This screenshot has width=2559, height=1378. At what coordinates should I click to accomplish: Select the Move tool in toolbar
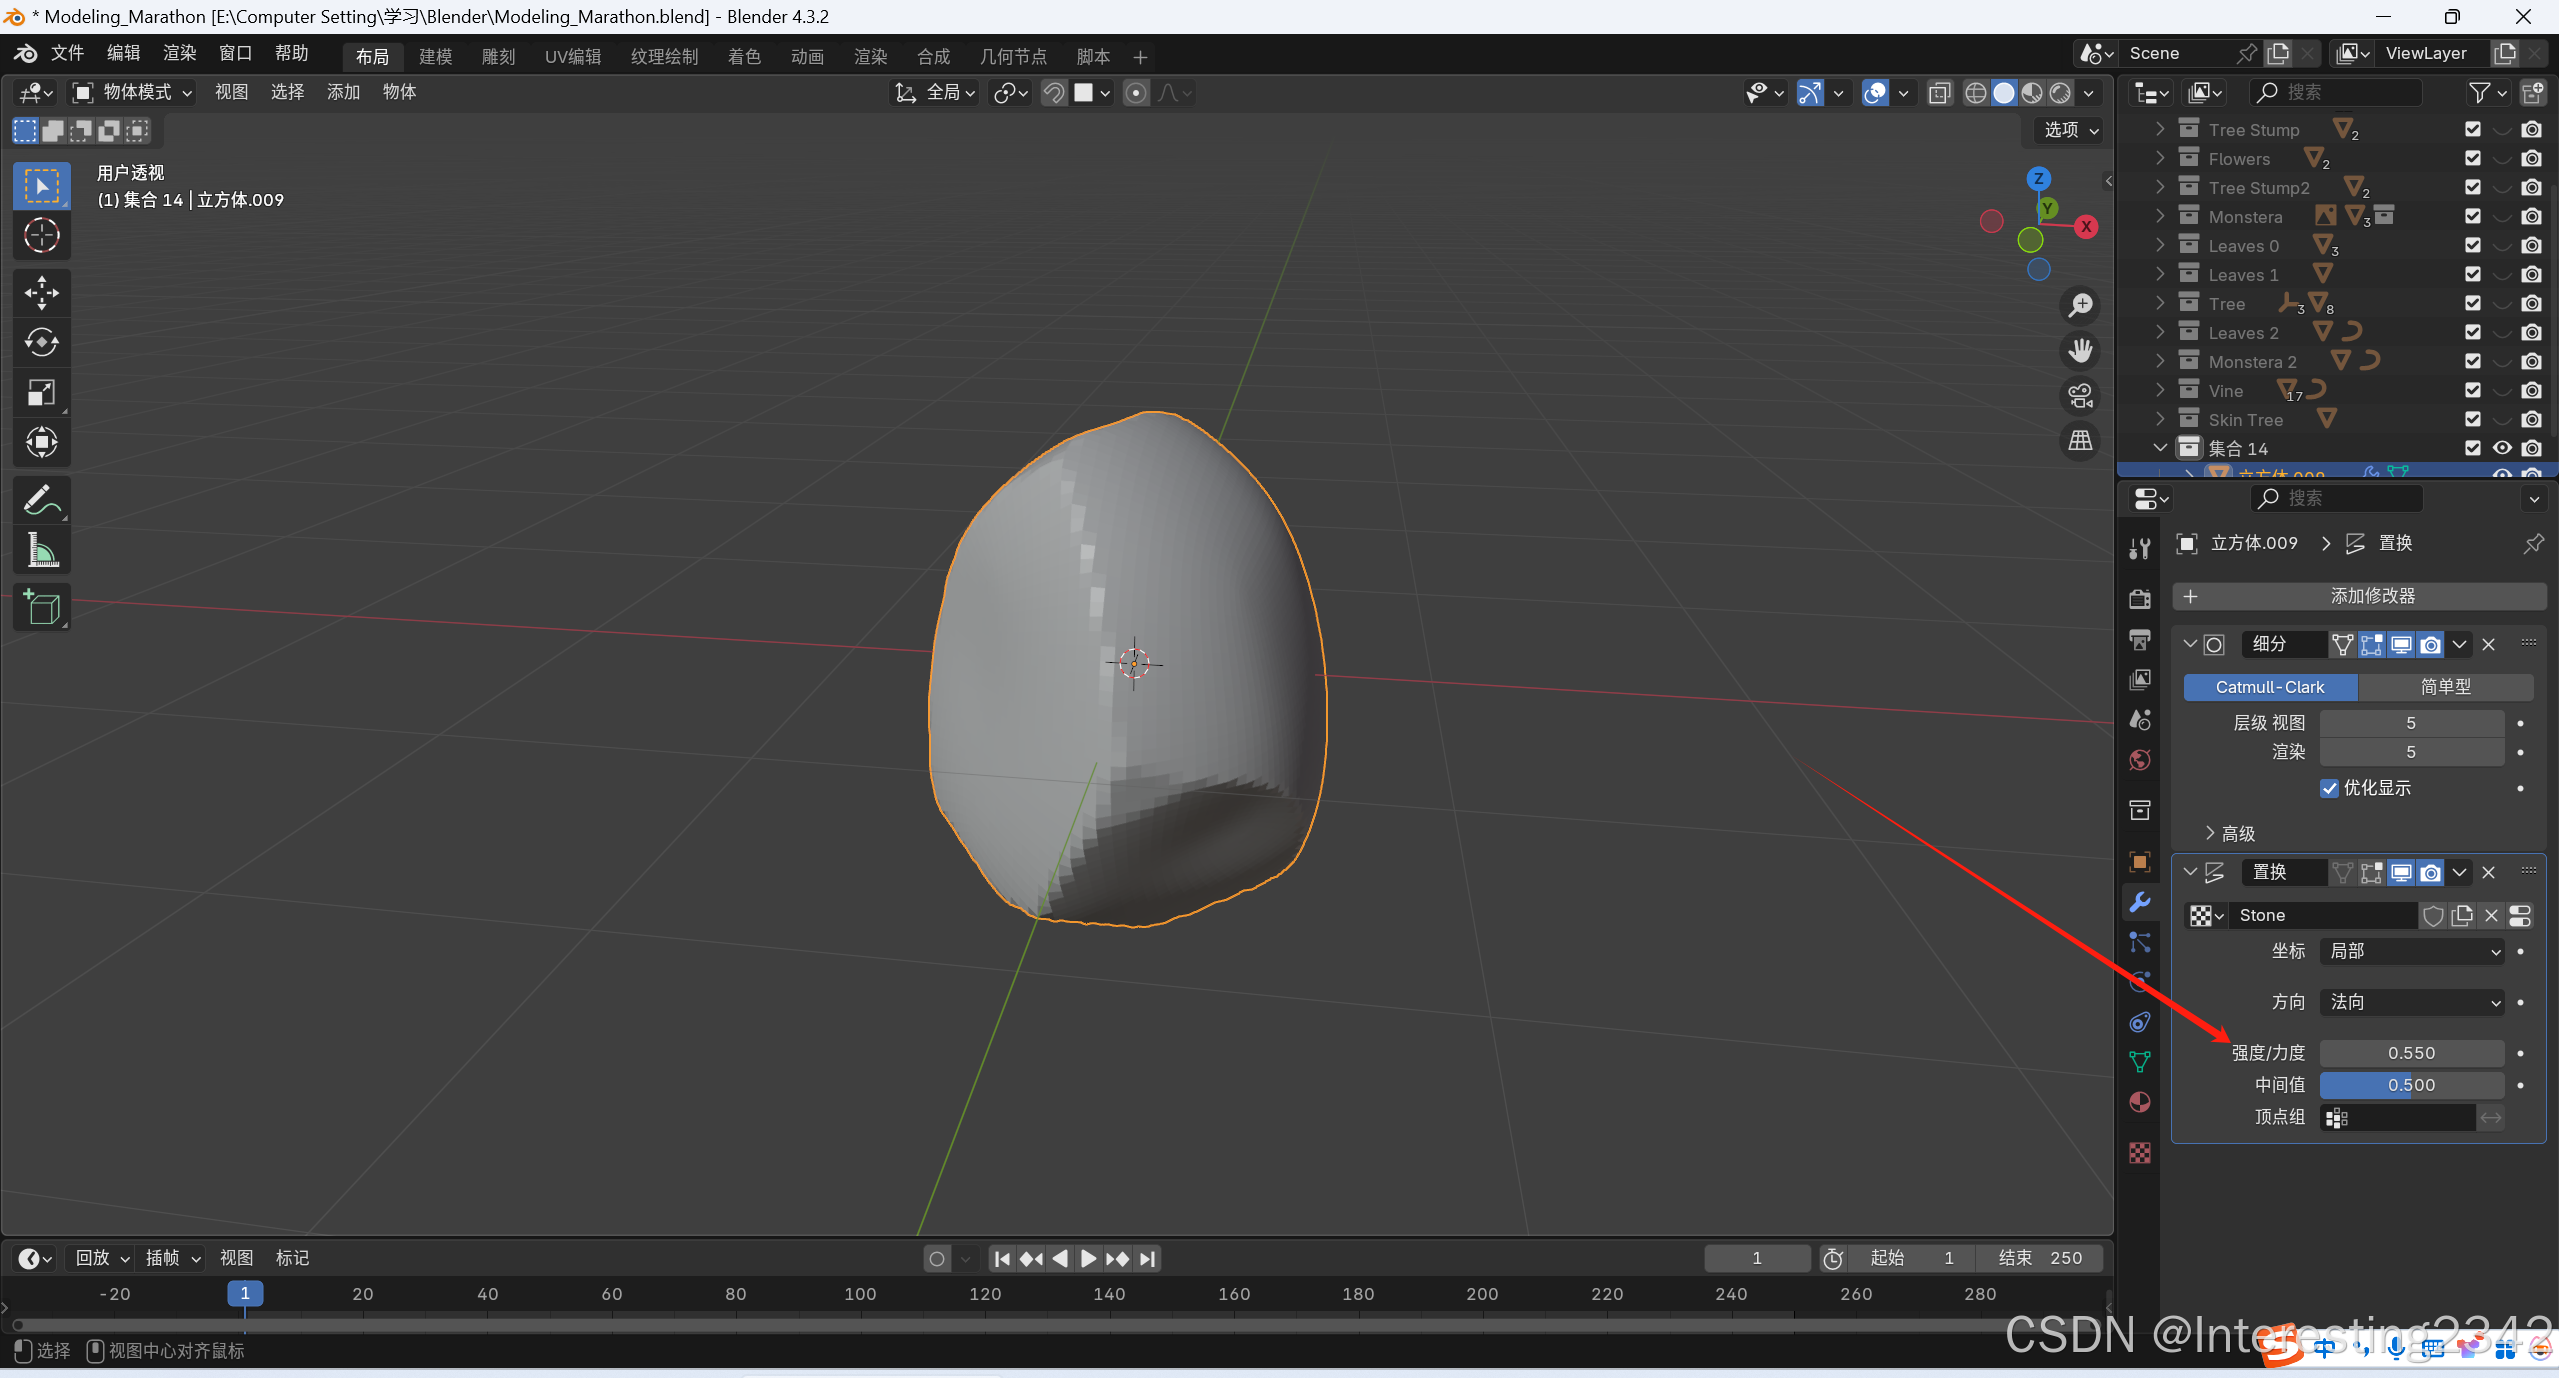(41, 293)
